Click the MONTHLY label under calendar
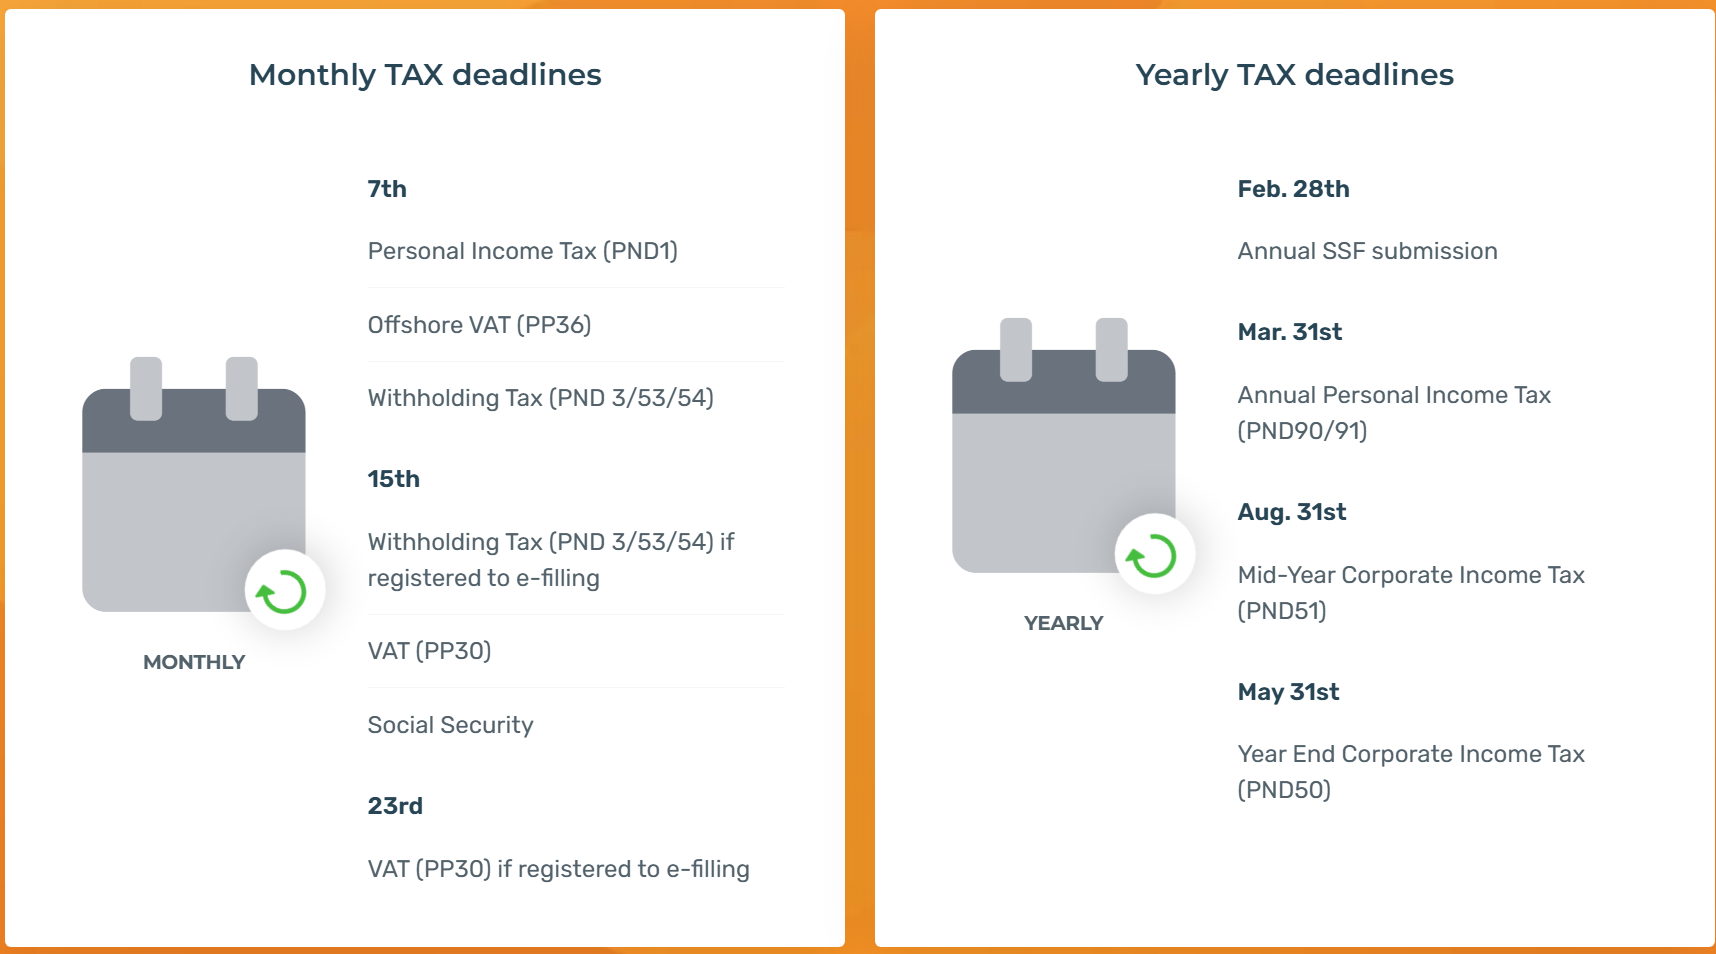Image resolution: width=1716 pixels, height=954 pixels. point(194,662)
